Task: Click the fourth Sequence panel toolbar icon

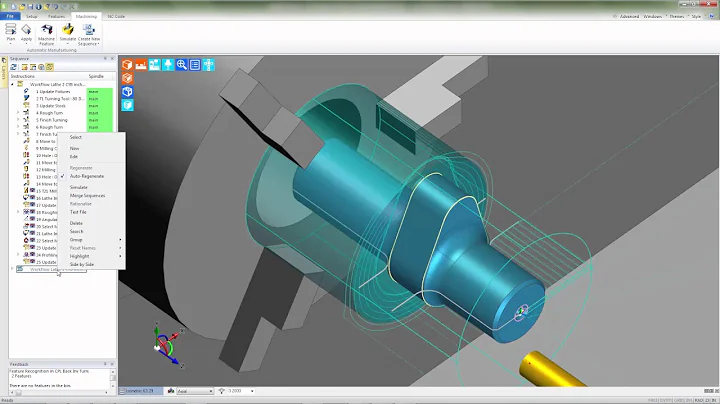Action: click(x=41, y=67)
